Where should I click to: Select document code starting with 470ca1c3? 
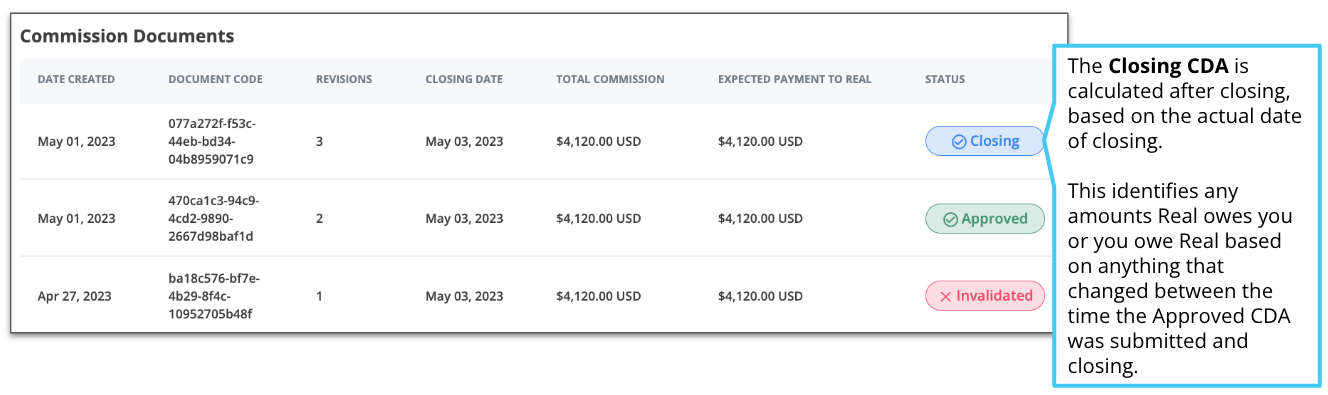(211, 218)
